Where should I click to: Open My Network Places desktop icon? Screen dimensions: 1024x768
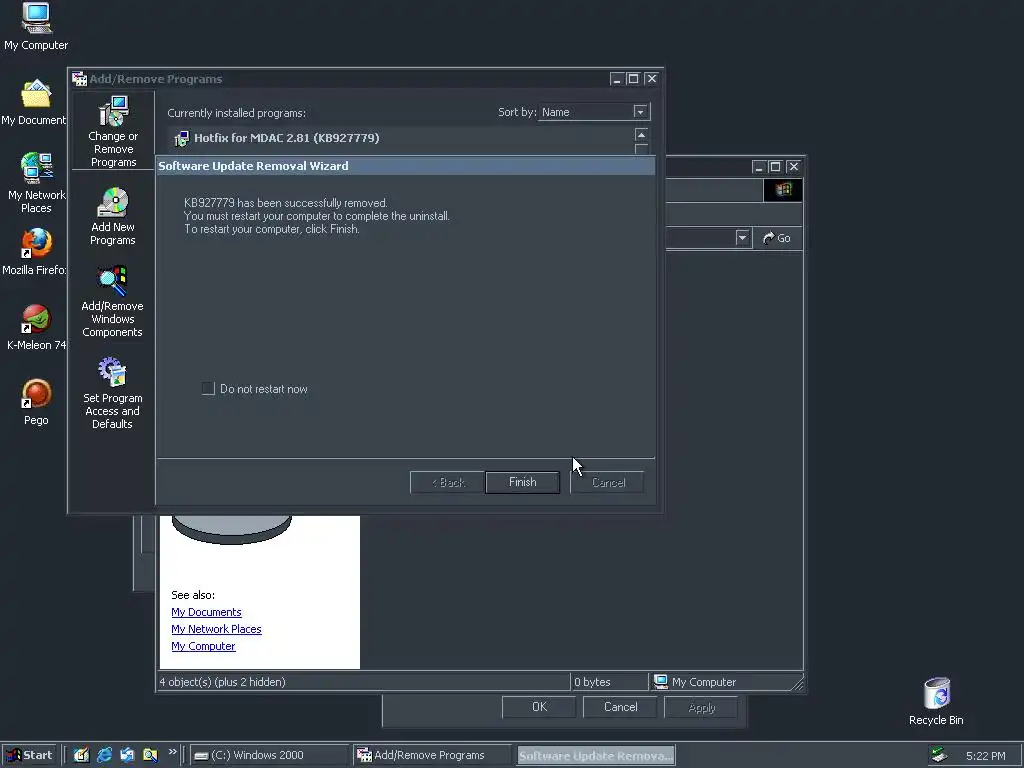(36, 183)
